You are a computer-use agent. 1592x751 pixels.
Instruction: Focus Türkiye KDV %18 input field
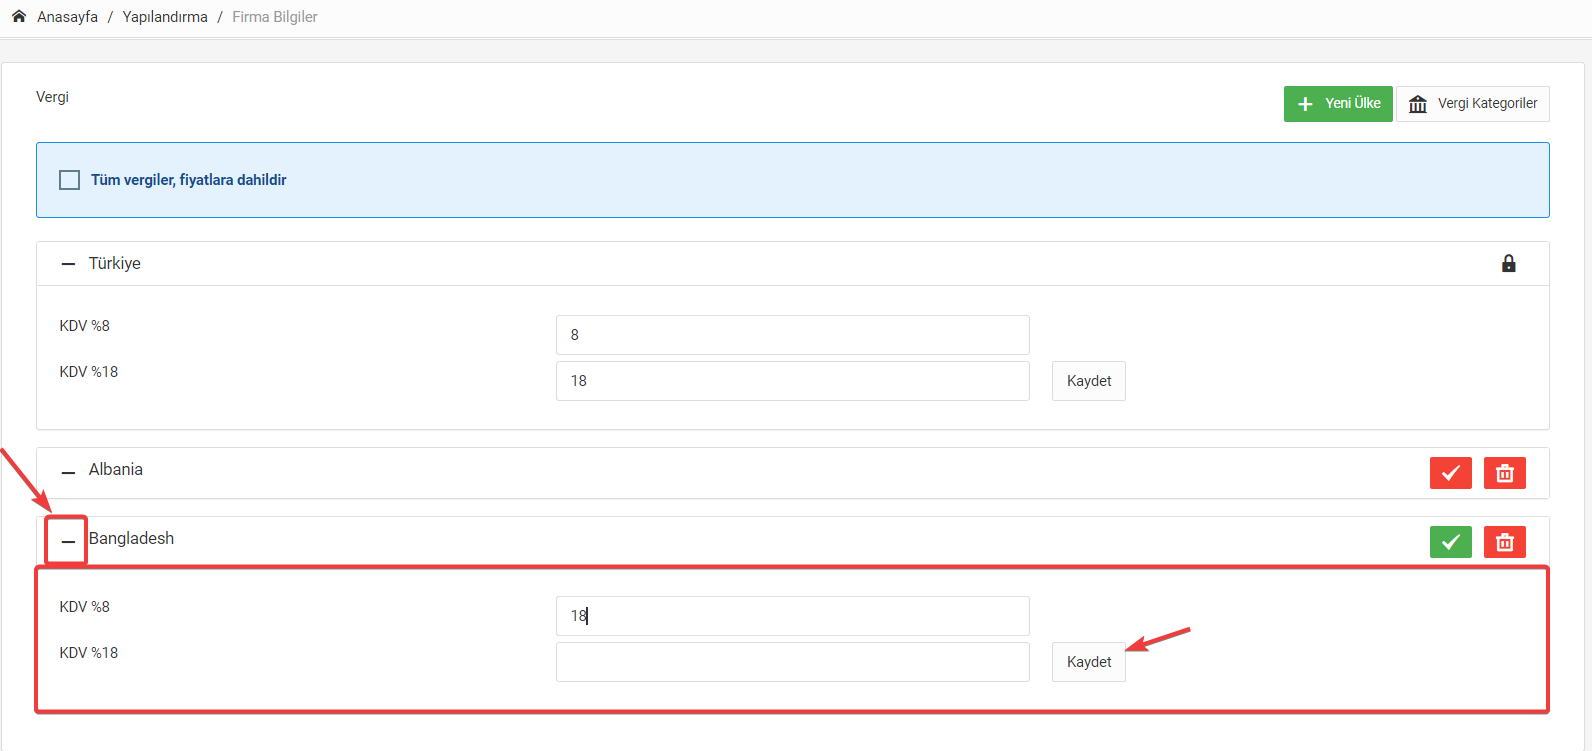(792, 381)
